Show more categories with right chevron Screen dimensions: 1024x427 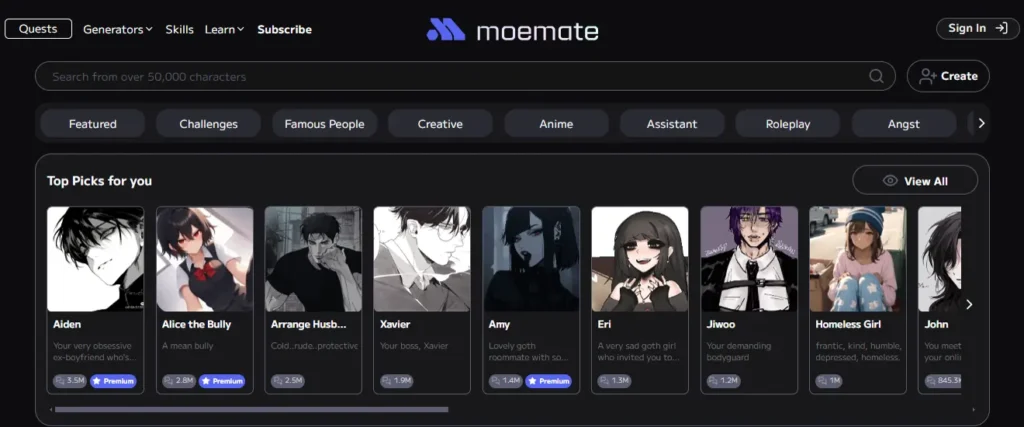tap(981, 123)
